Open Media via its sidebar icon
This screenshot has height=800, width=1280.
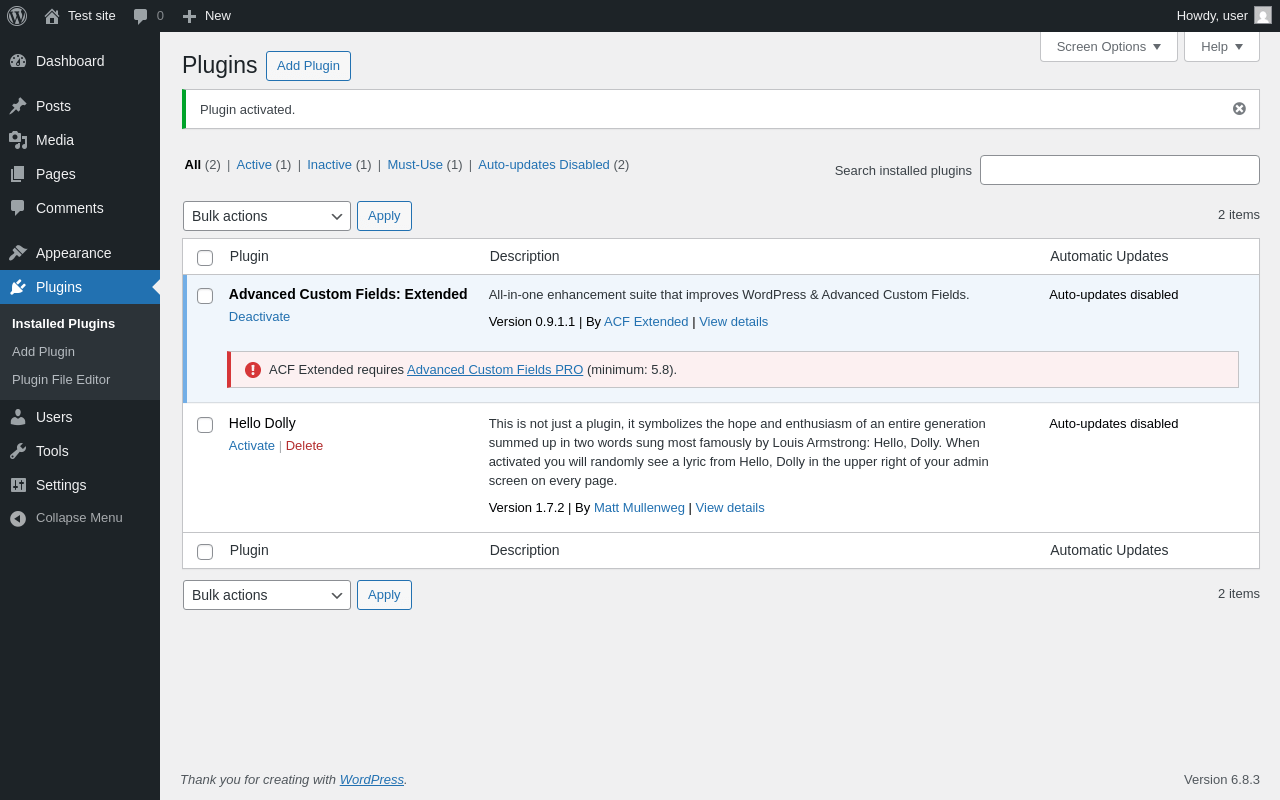coord(18,140)
